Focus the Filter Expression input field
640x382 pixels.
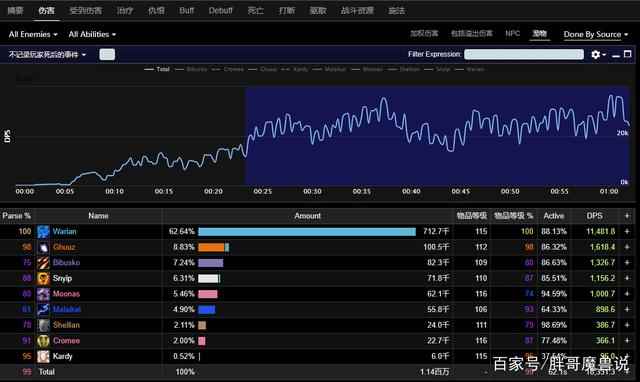524,54
